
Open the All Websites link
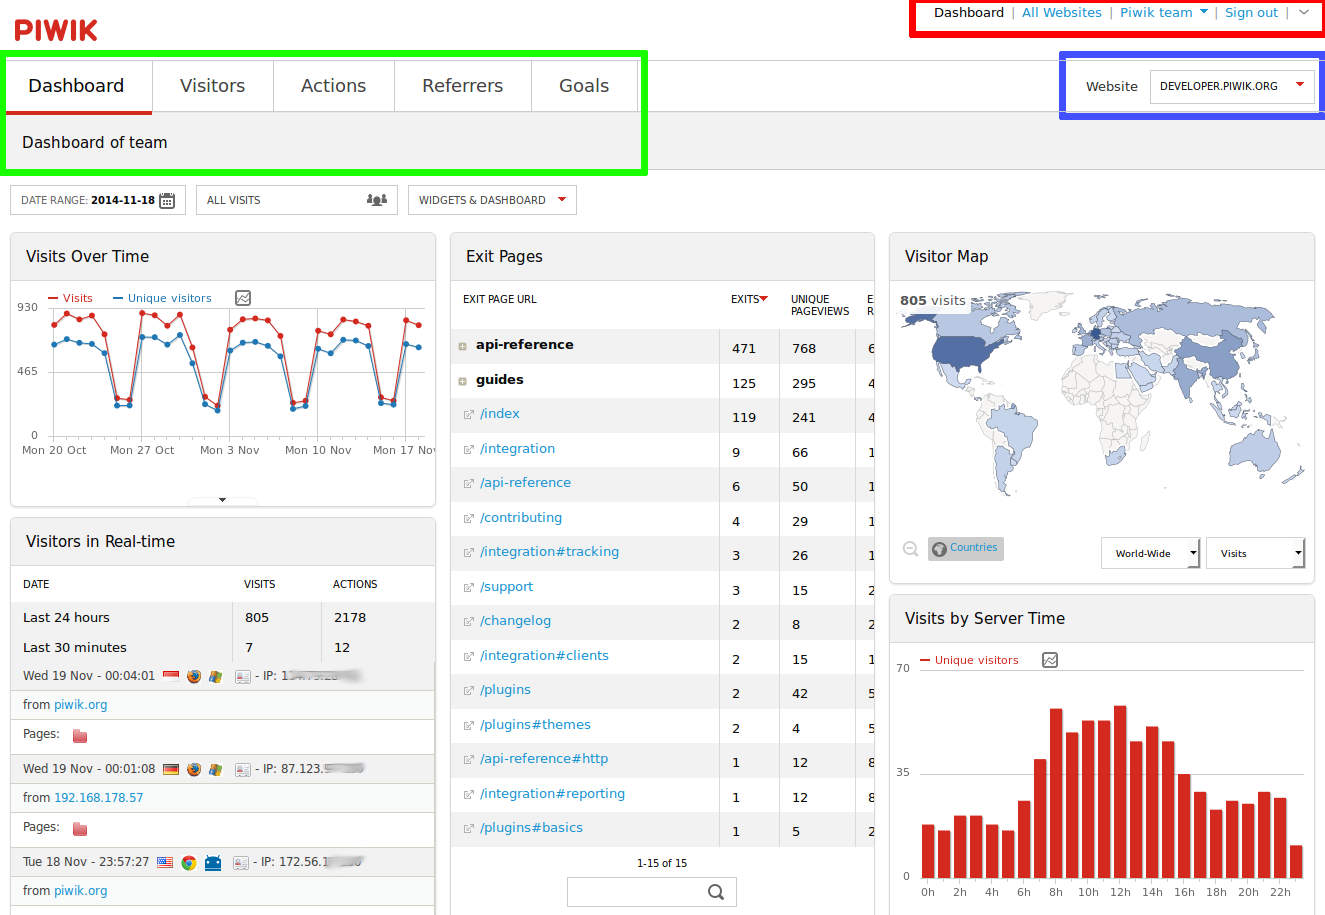pyautogui.click(x=1062, y=13)
